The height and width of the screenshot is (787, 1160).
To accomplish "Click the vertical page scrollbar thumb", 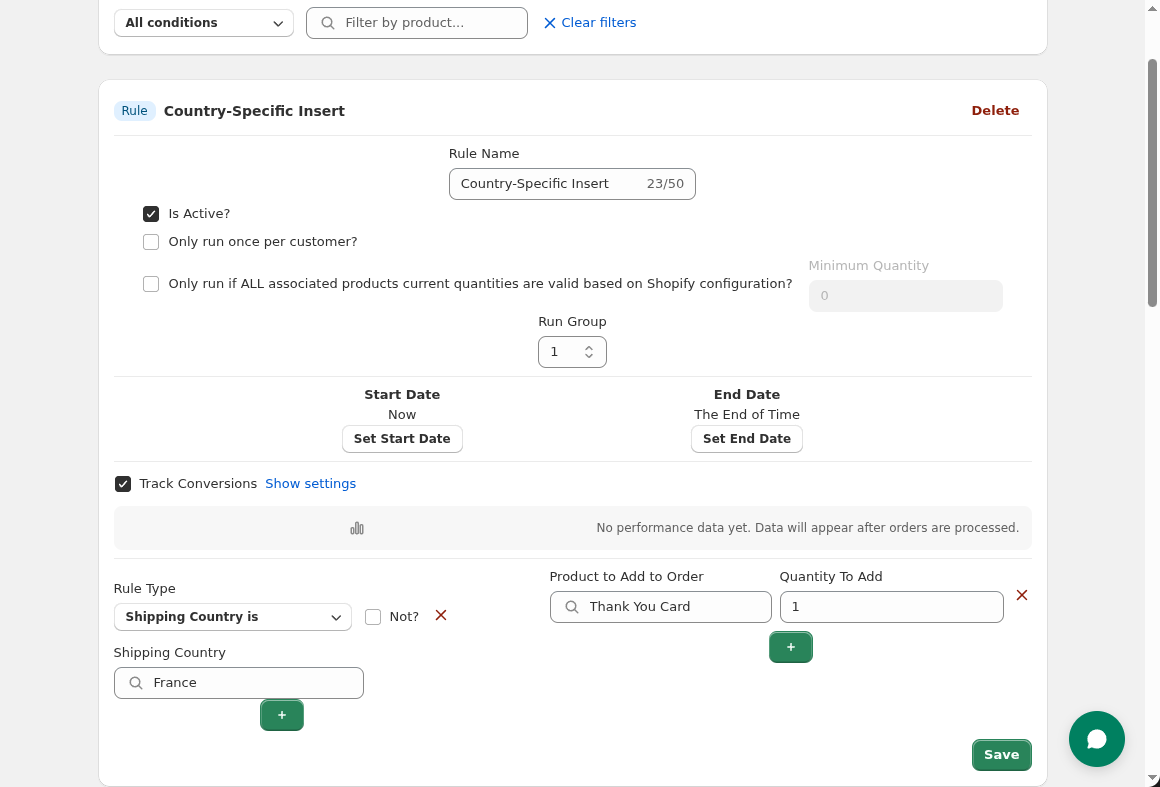I will (x=1152, y=183).
